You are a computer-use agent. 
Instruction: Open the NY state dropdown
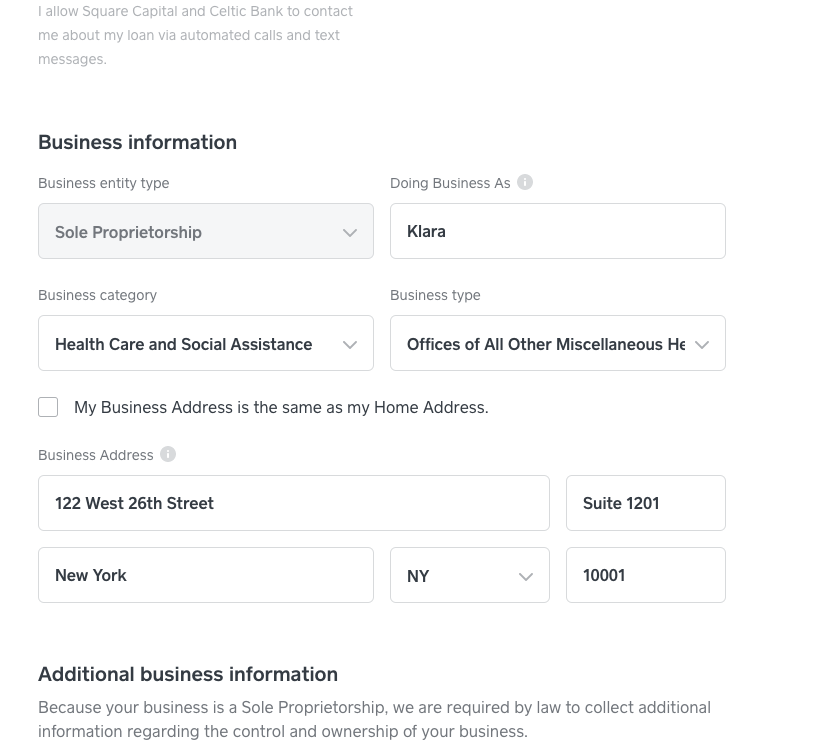click(469, 575)
